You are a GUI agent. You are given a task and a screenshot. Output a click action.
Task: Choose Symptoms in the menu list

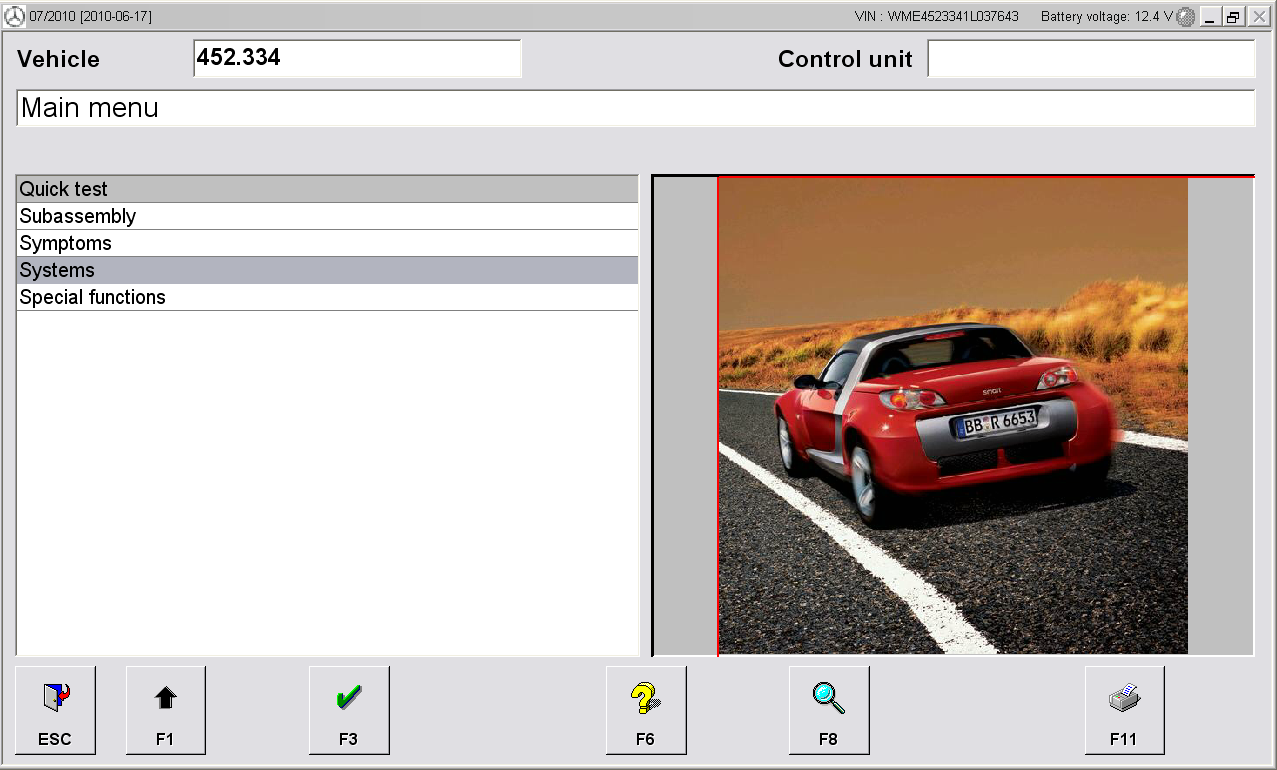tap(327, 243)
